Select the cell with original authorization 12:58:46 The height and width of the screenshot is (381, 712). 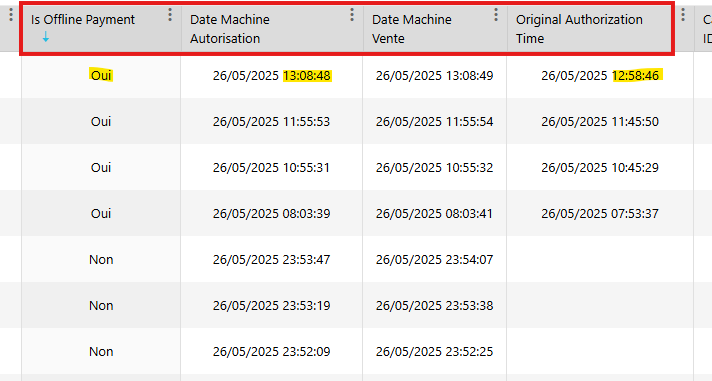tap(600, 75)
